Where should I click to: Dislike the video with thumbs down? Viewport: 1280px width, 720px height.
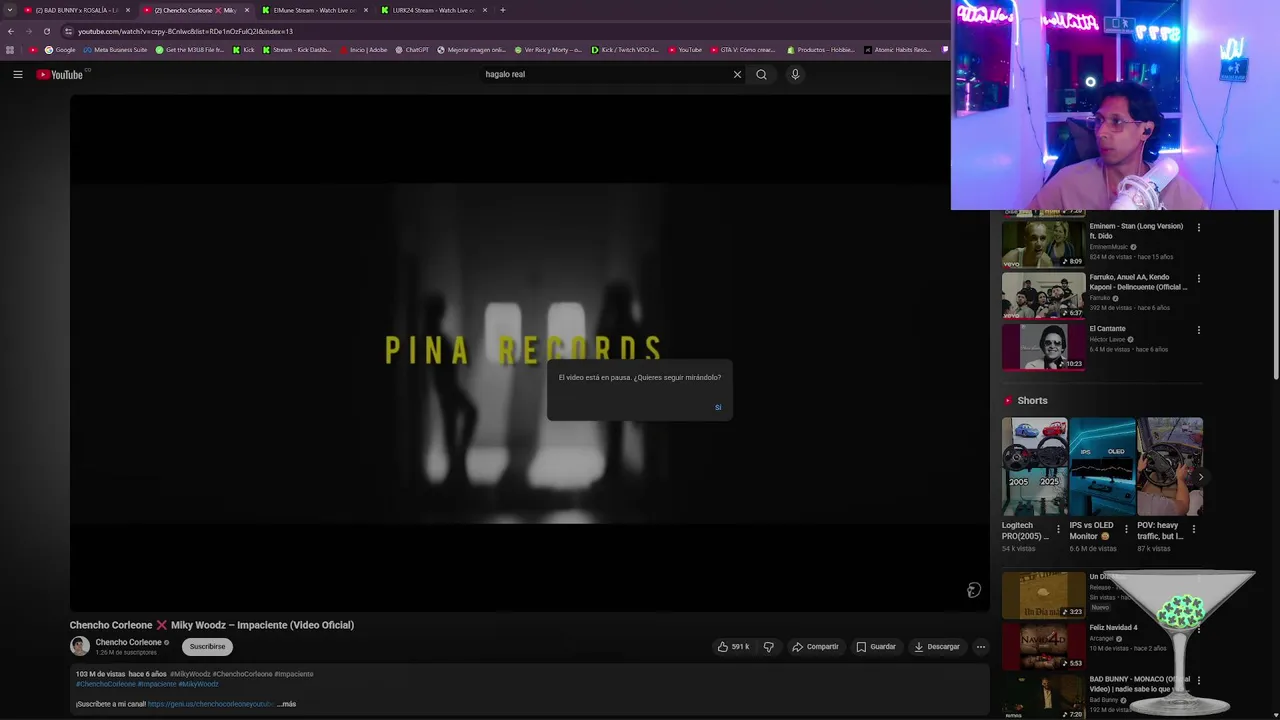tap(769, 647)
